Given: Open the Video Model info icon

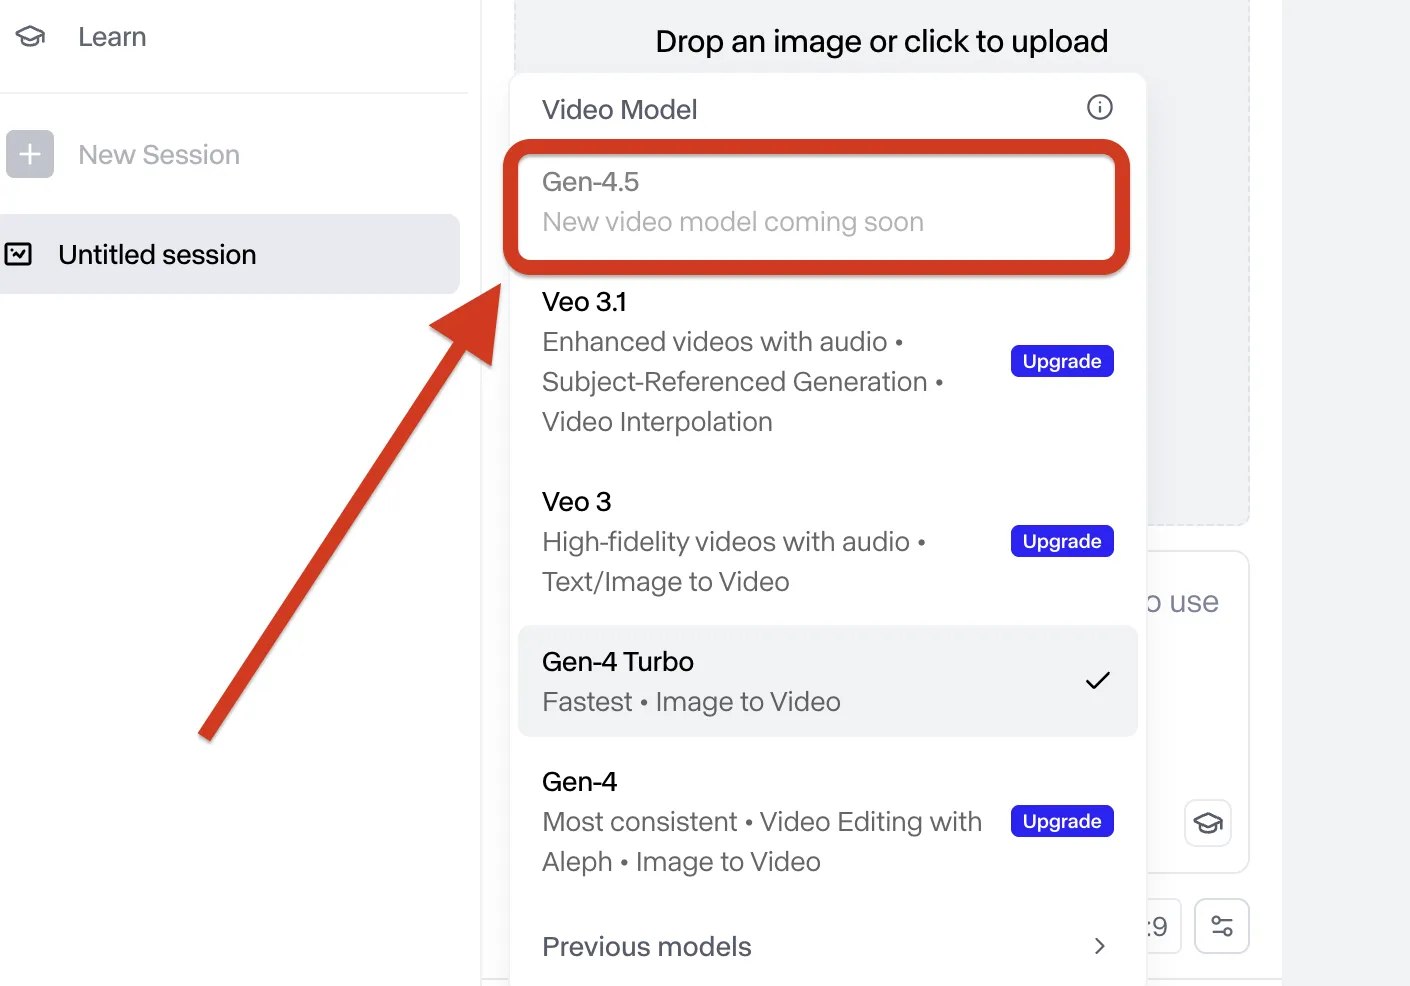Looking at the screenshot, I should (1099, 107).
